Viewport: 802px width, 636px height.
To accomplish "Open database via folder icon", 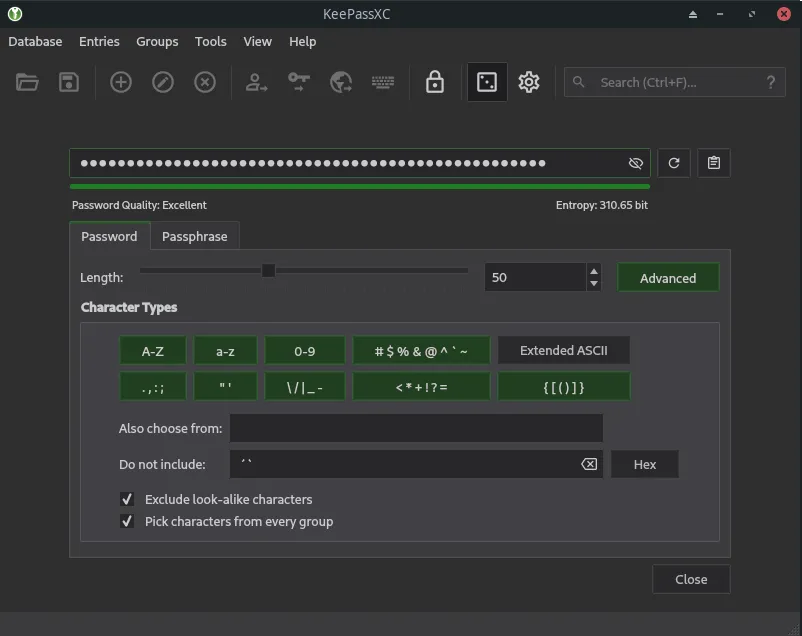I will pos(27,82).
